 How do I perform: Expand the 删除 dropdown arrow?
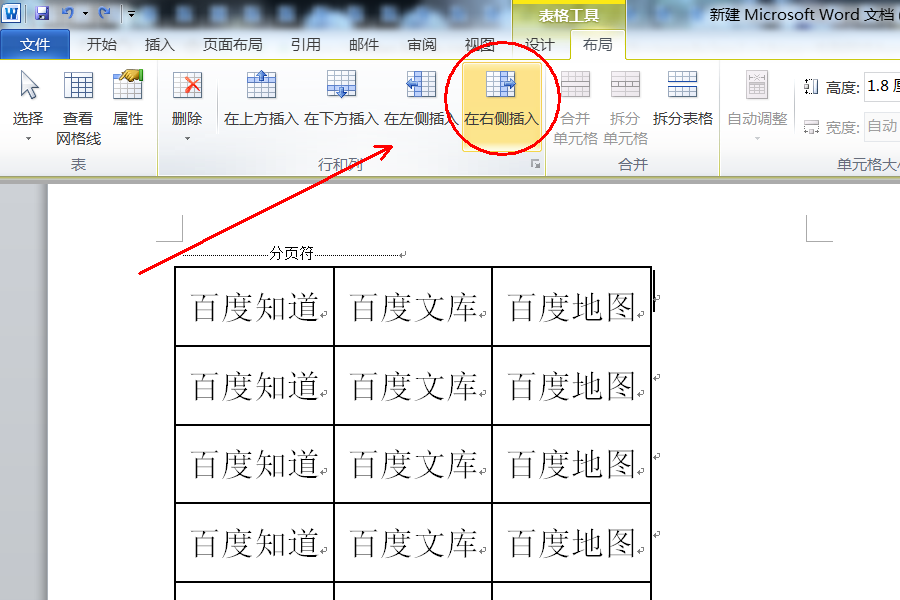tap(187, 138)
